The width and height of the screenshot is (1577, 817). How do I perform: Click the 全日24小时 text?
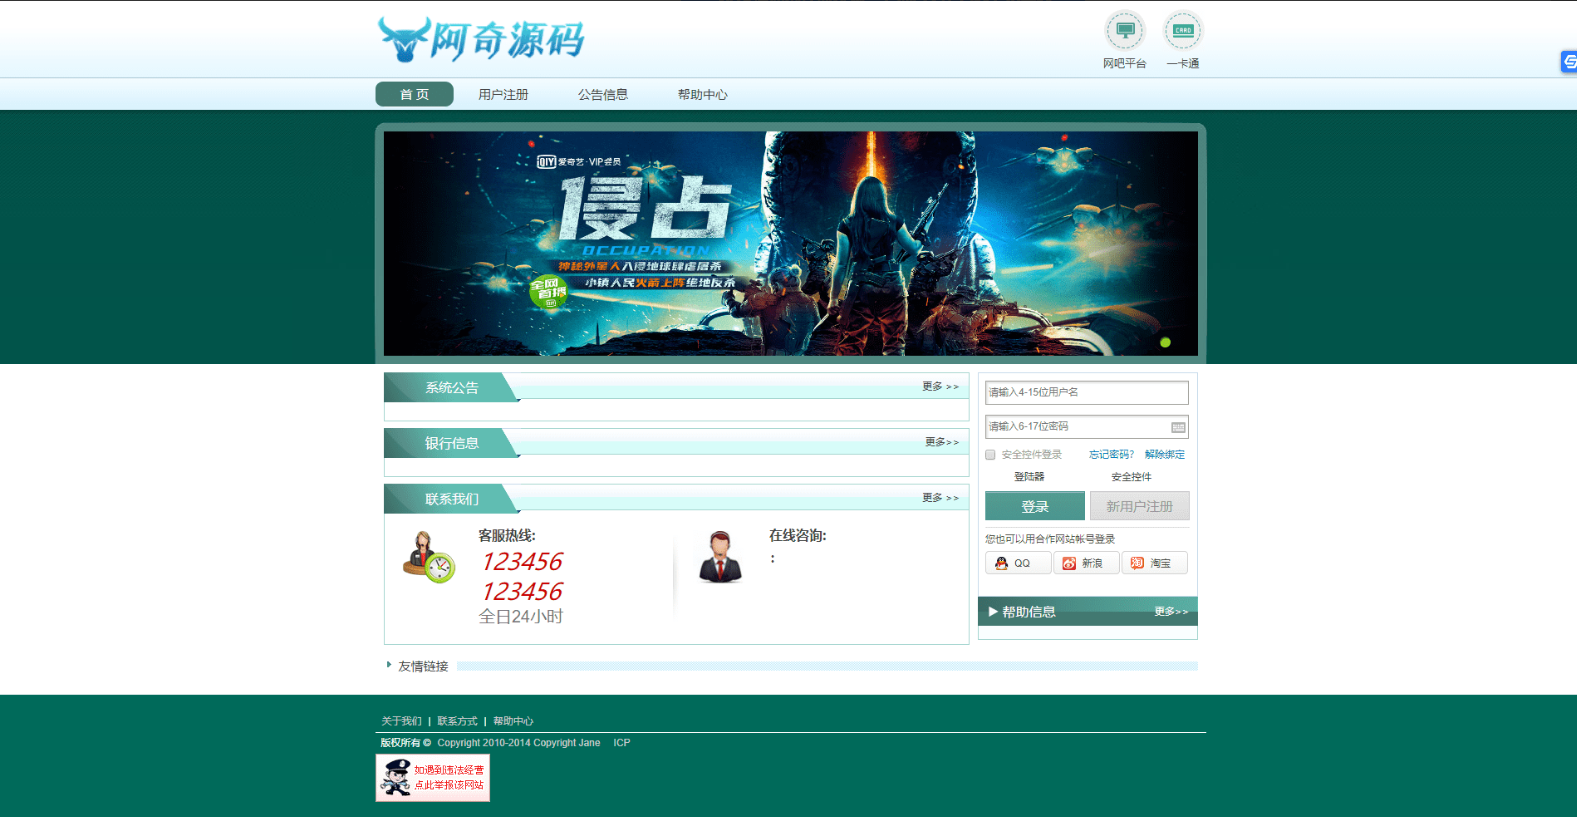[520, 617]
